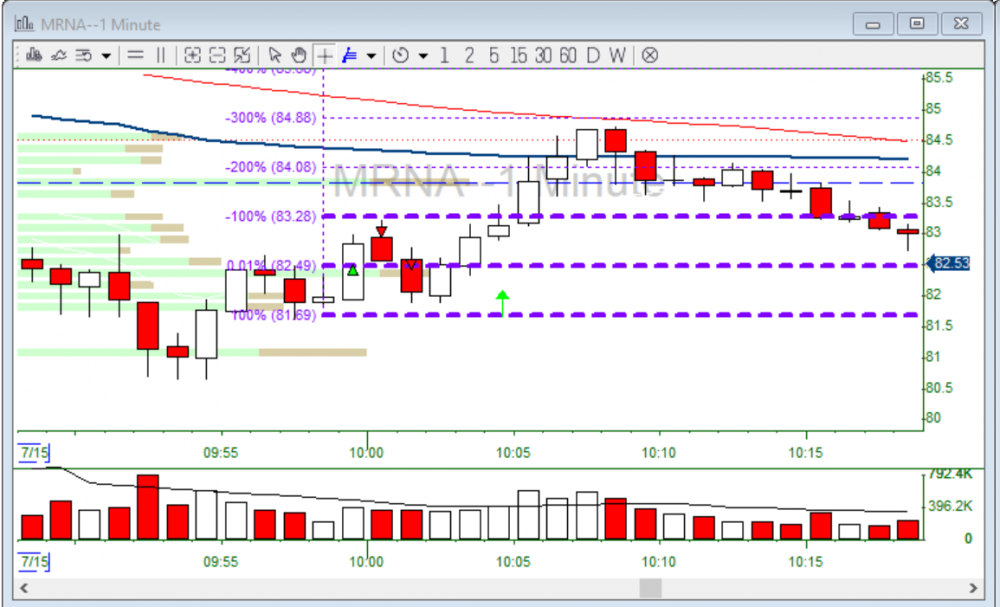This screenshot has height=607, width=1000.
Task: Select the Fibonacci drawing tool icon
Action: tap(349, 55)
